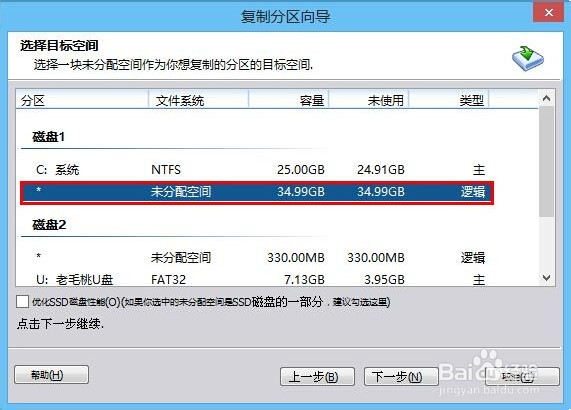Enable the optimize SSD performance checkbox
The width and height of the screenshot is (571, 410).
coord(23,301)
